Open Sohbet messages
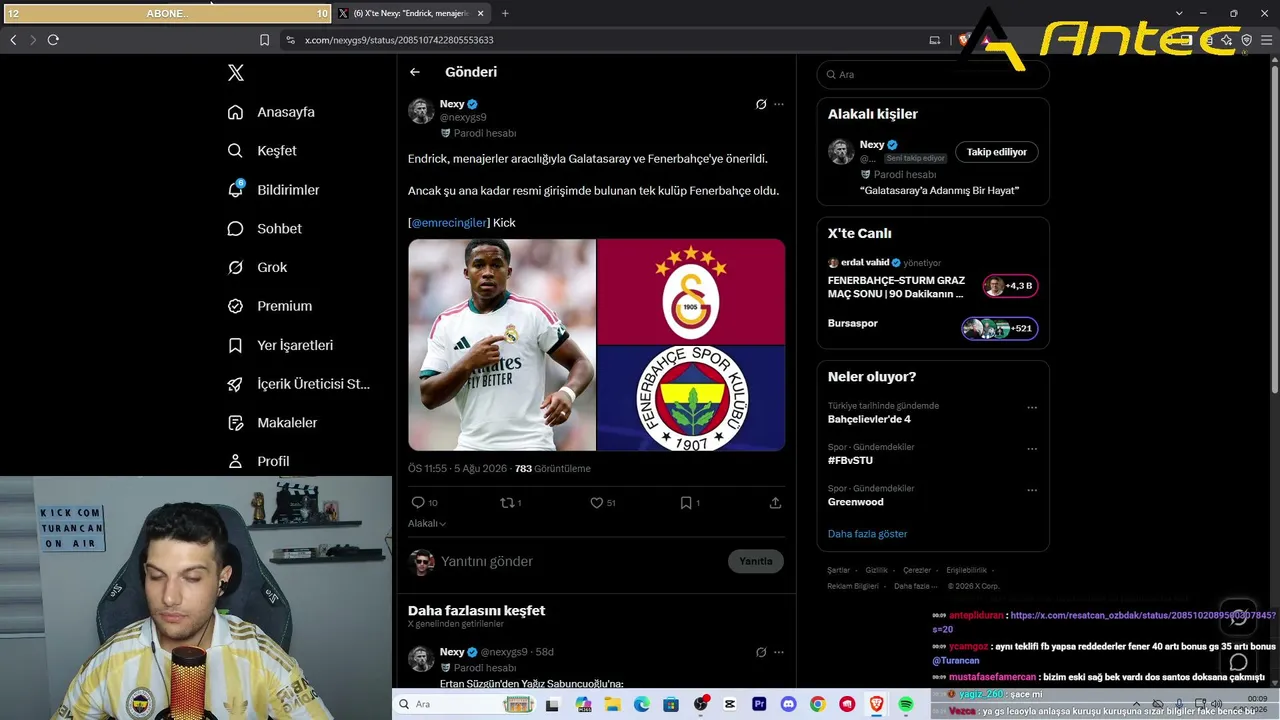Image resolution: width=1280 pixels, height=720 pixels. (x=264, y=229)
